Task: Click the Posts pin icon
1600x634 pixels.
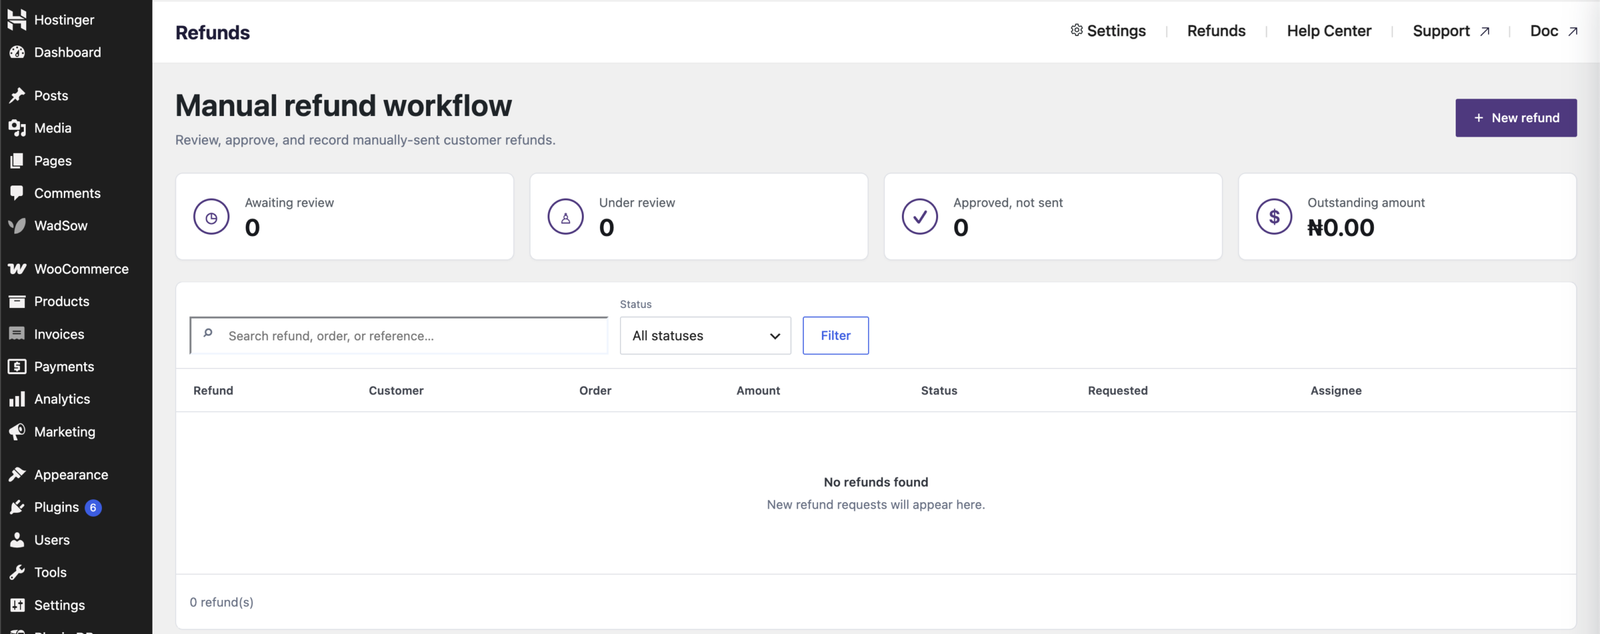Action: click(x=17, y=95)
